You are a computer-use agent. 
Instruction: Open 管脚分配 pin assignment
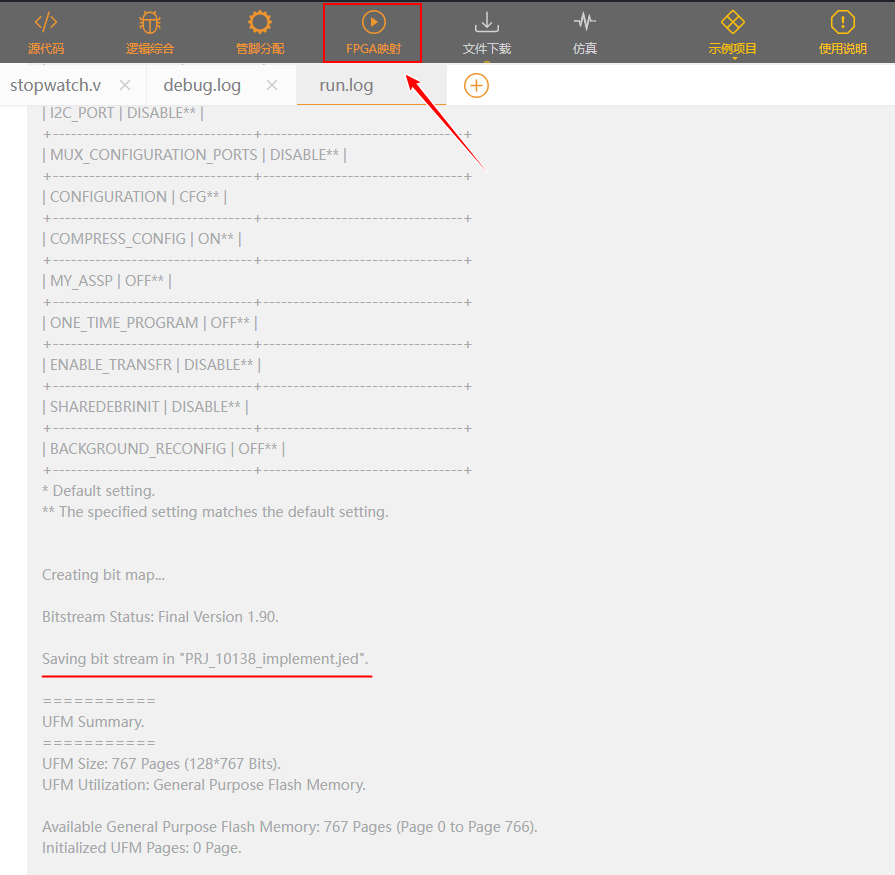(x=260, y=32)
